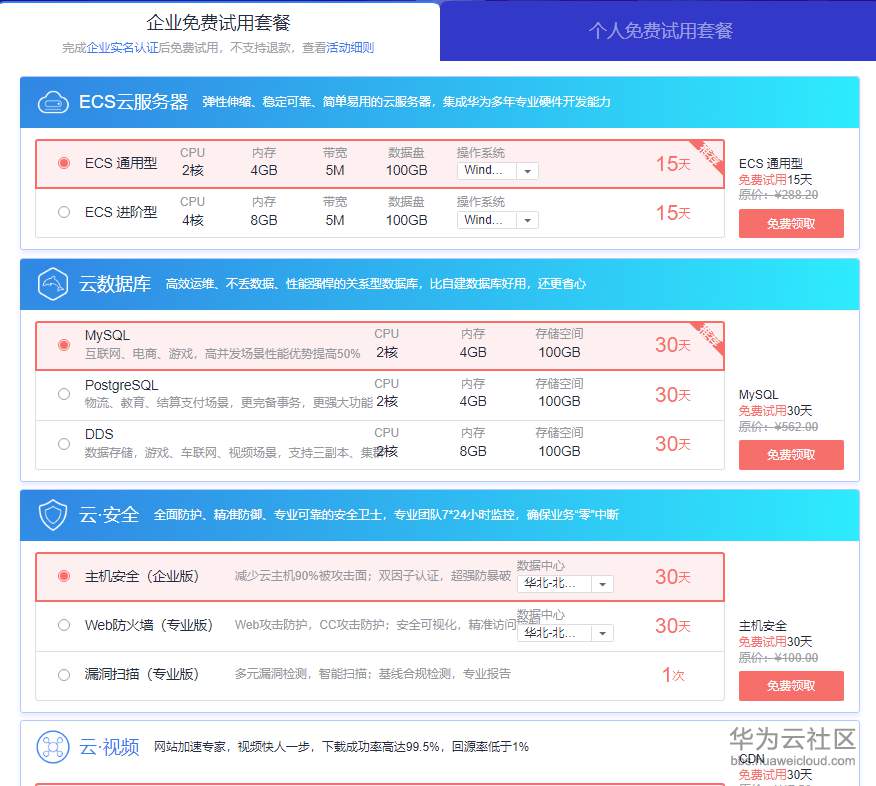Open the ECS 通用型 operating system dropdown
The height and width of the screenshot is (786, 876).
click(x=498, y=171)
